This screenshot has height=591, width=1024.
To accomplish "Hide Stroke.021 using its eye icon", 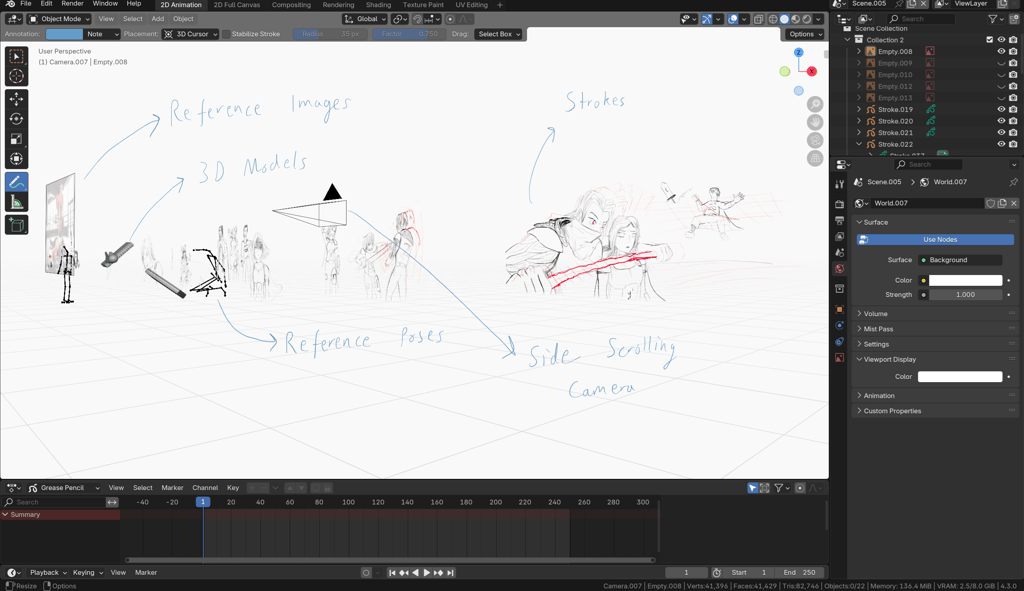I will pyautogui.click(x=1001, y=133).
